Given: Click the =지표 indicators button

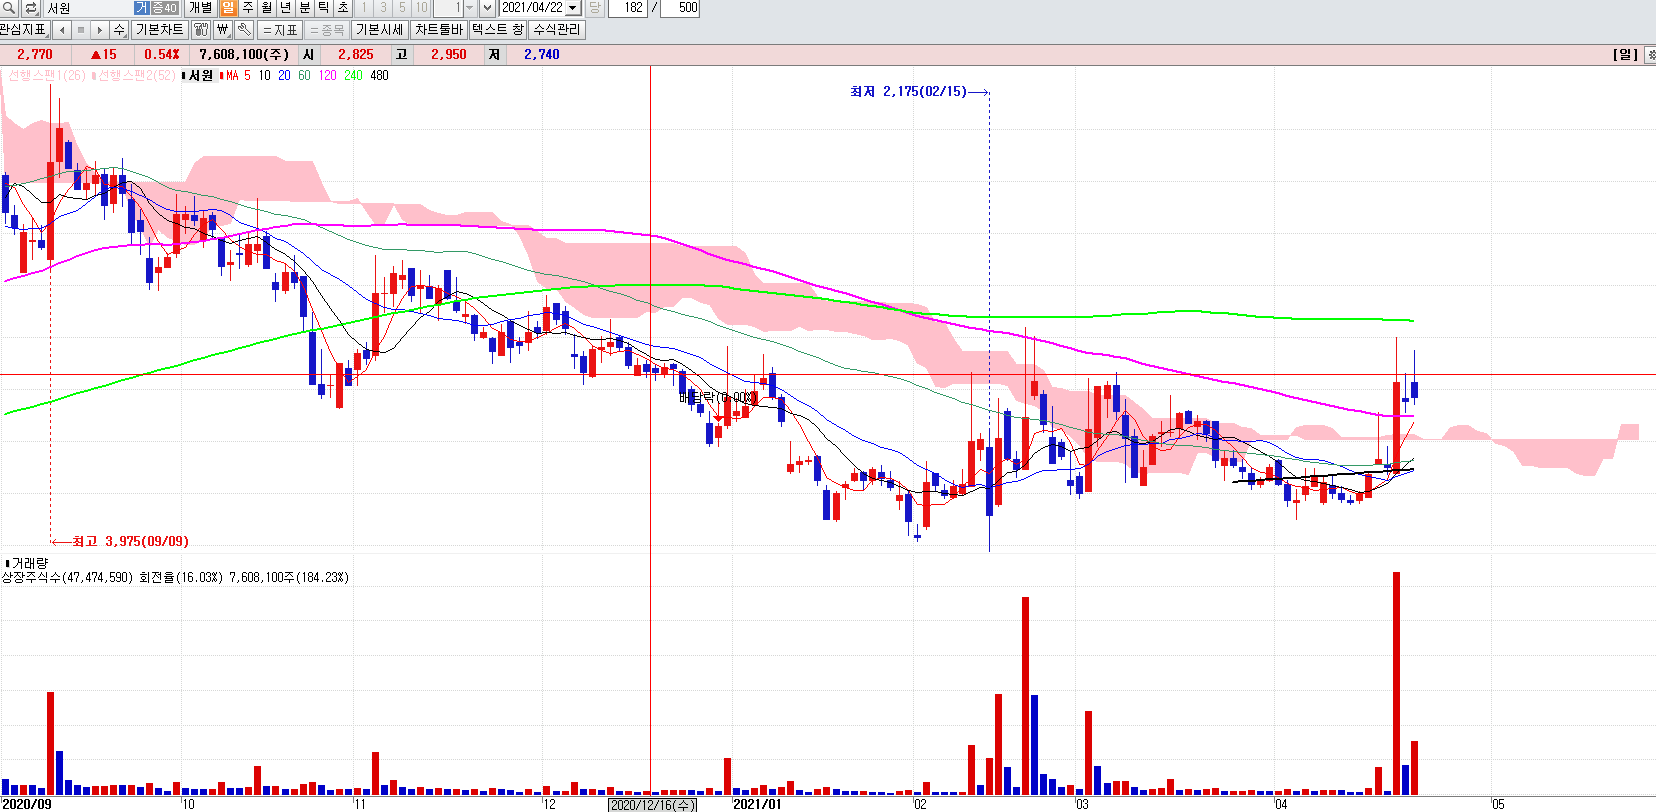Looking at the screenshot, I should (x=280, y=30).
